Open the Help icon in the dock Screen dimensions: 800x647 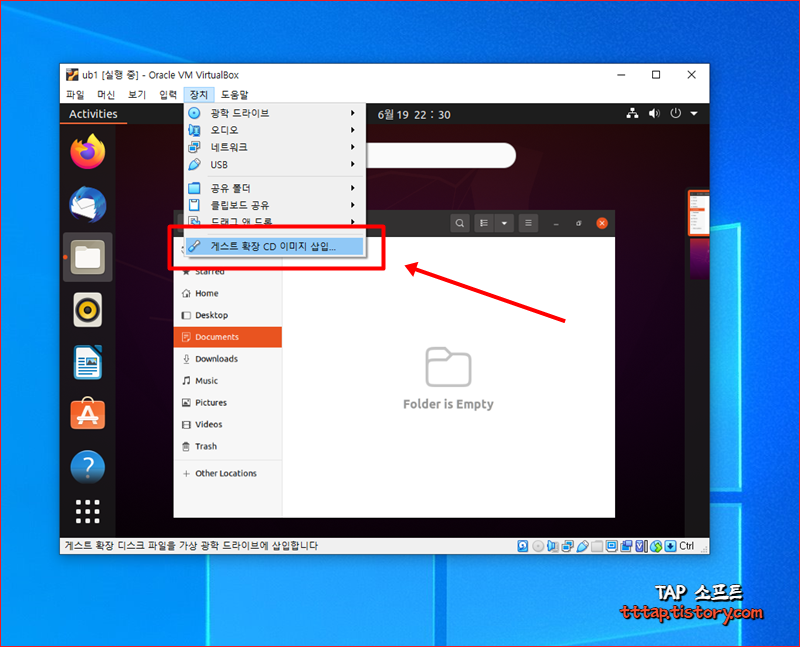(x=88, y=467)
